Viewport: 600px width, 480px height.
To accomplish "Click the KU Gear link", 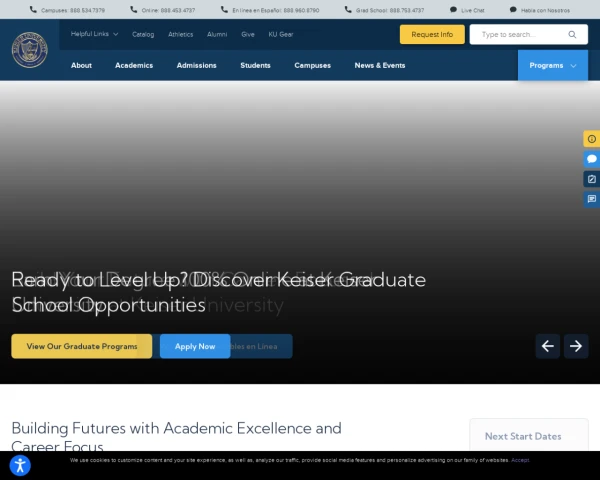I will pos(280,34).
